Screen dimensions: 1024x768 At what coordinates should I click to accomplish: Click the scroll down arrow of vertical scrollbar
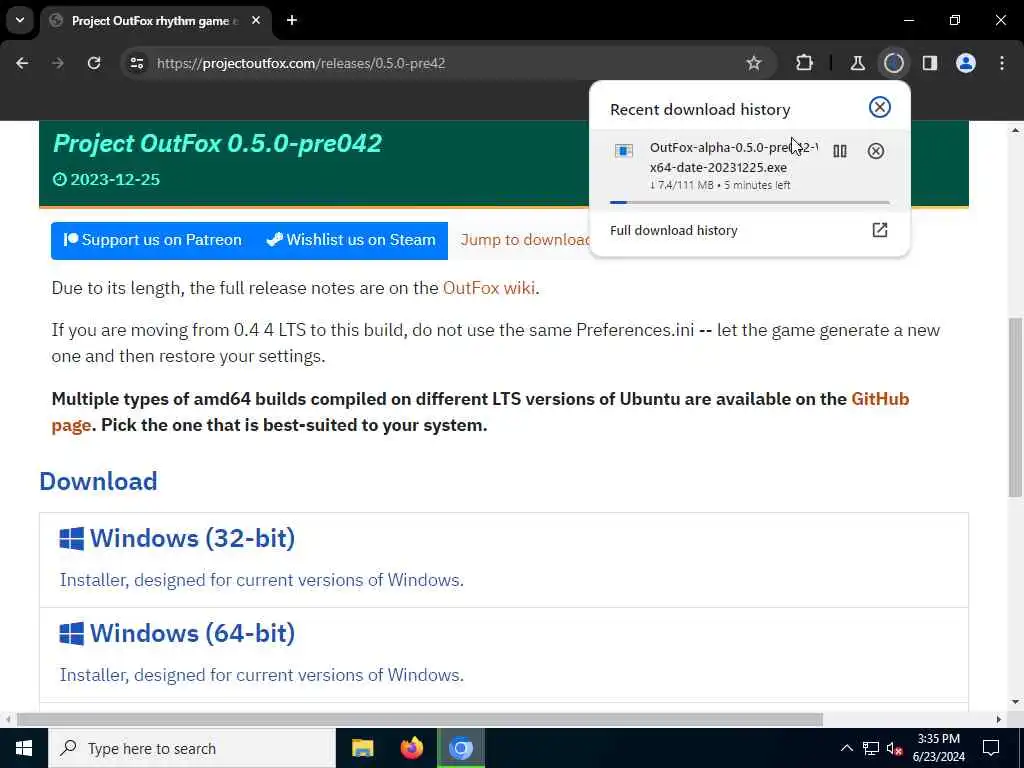1015,702
